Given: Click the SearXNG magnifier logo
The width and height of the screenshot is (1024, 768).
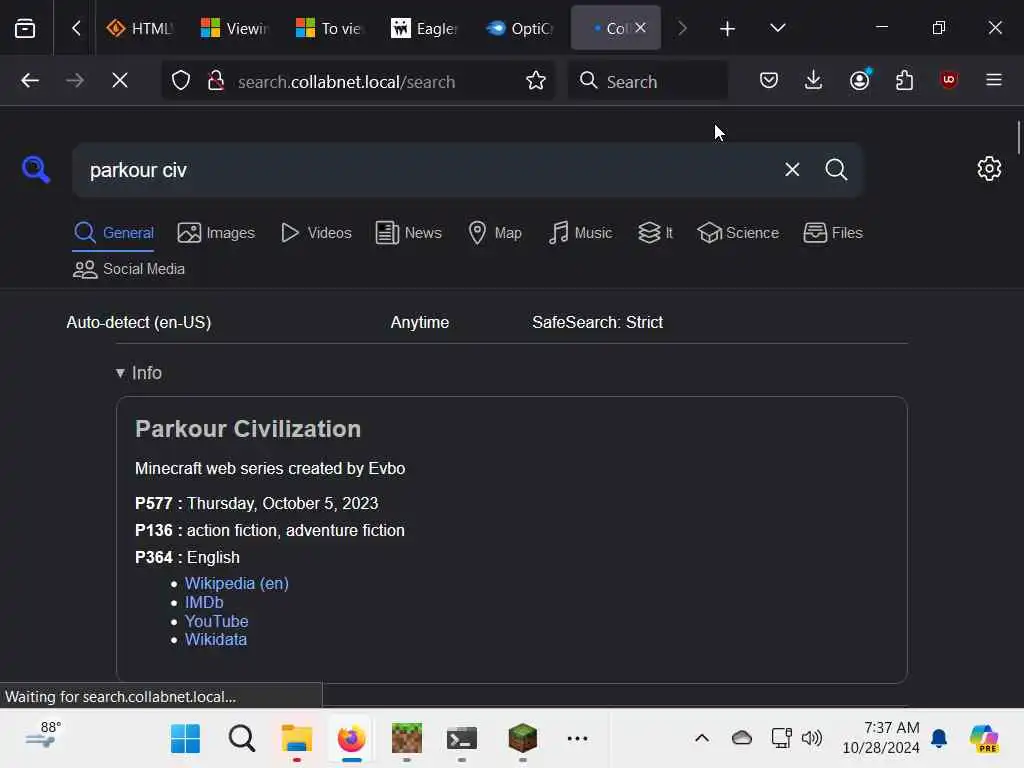Looking at the screenshot, I should (35, 169).
